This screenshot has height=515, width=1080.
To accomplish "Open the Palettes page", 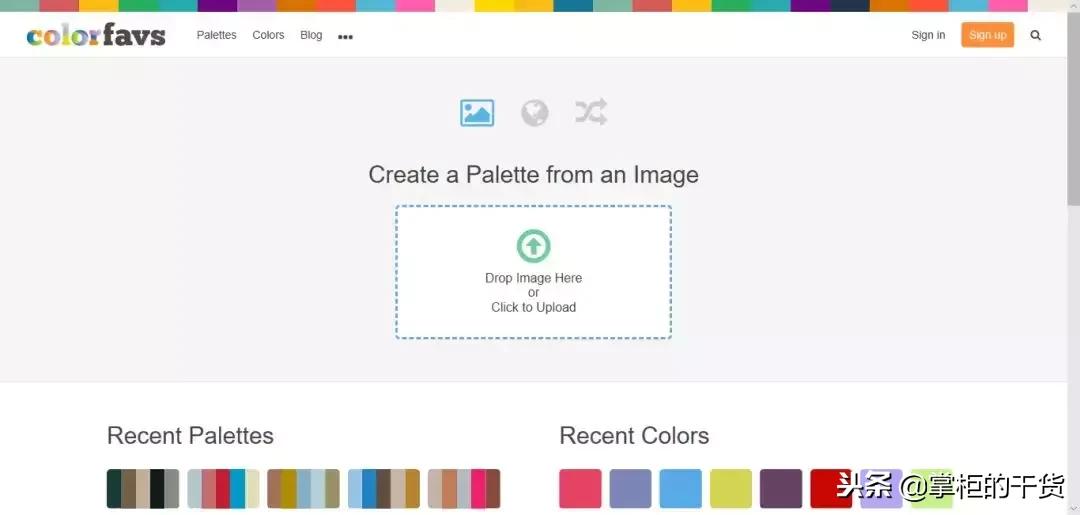I will click(216, 35).
